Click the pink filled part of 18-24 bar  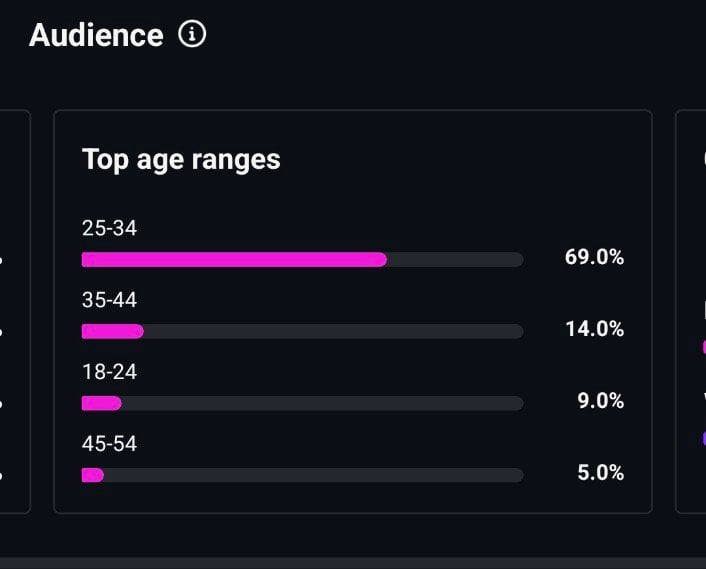click(x=101, y=403)
